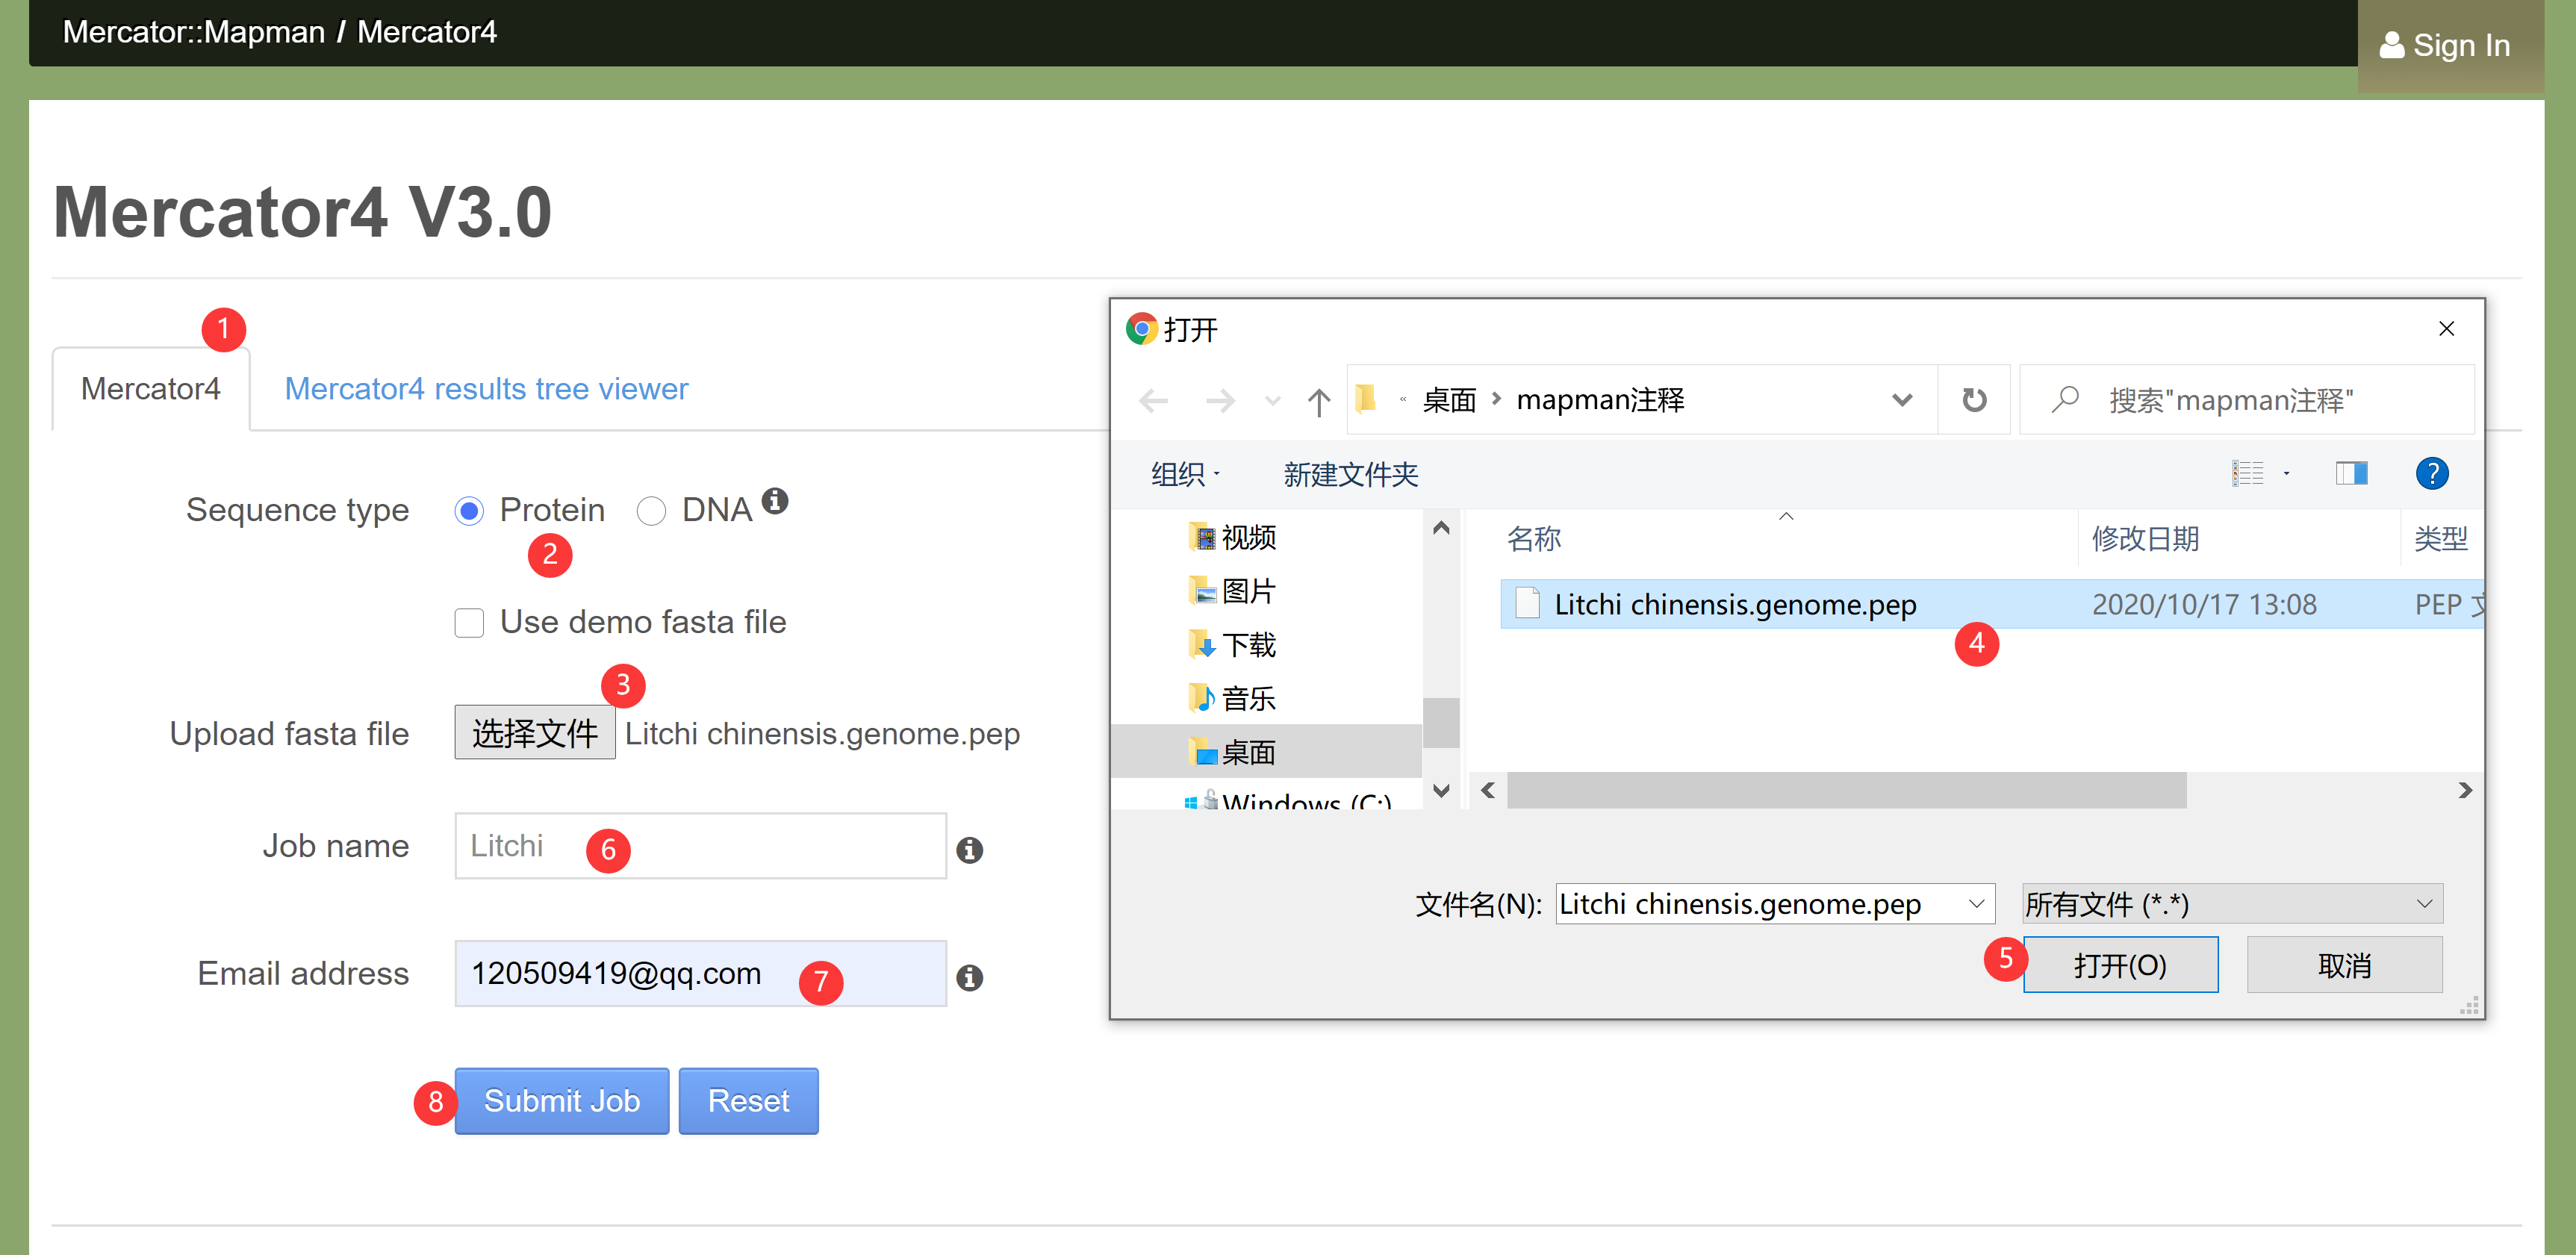Open the help question mark icon

coord(2433,473)
